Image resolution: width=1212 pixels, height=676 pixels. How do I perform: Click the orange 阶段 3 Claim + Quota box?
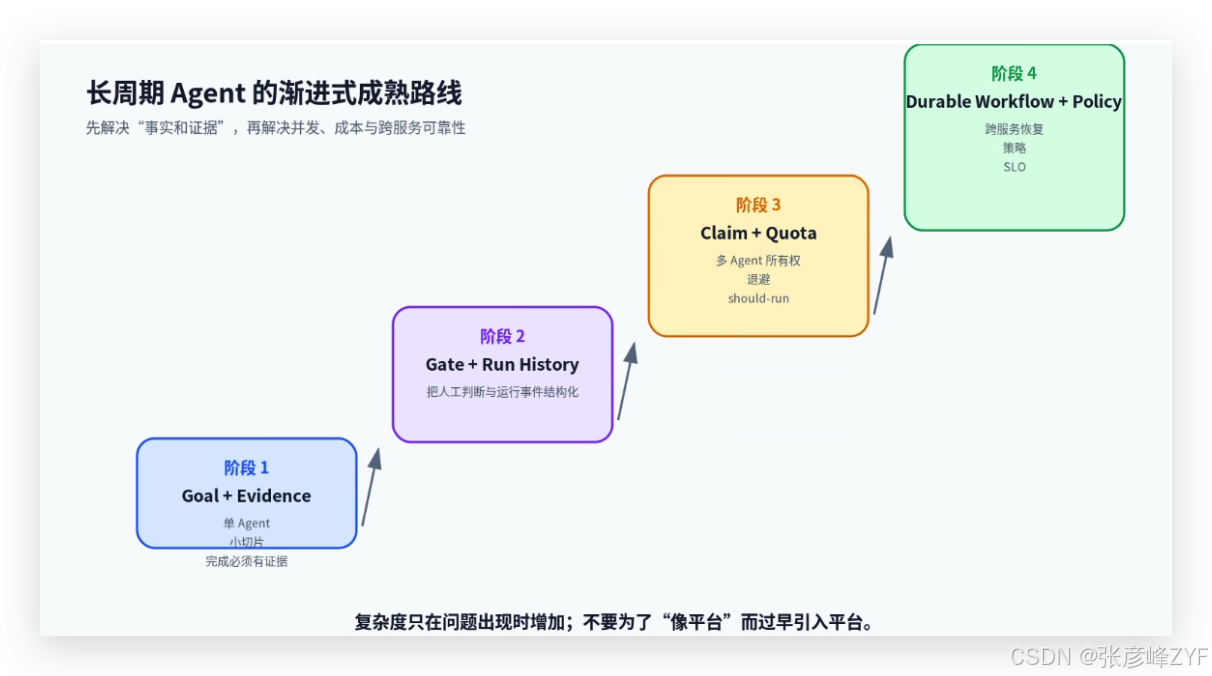758,256
